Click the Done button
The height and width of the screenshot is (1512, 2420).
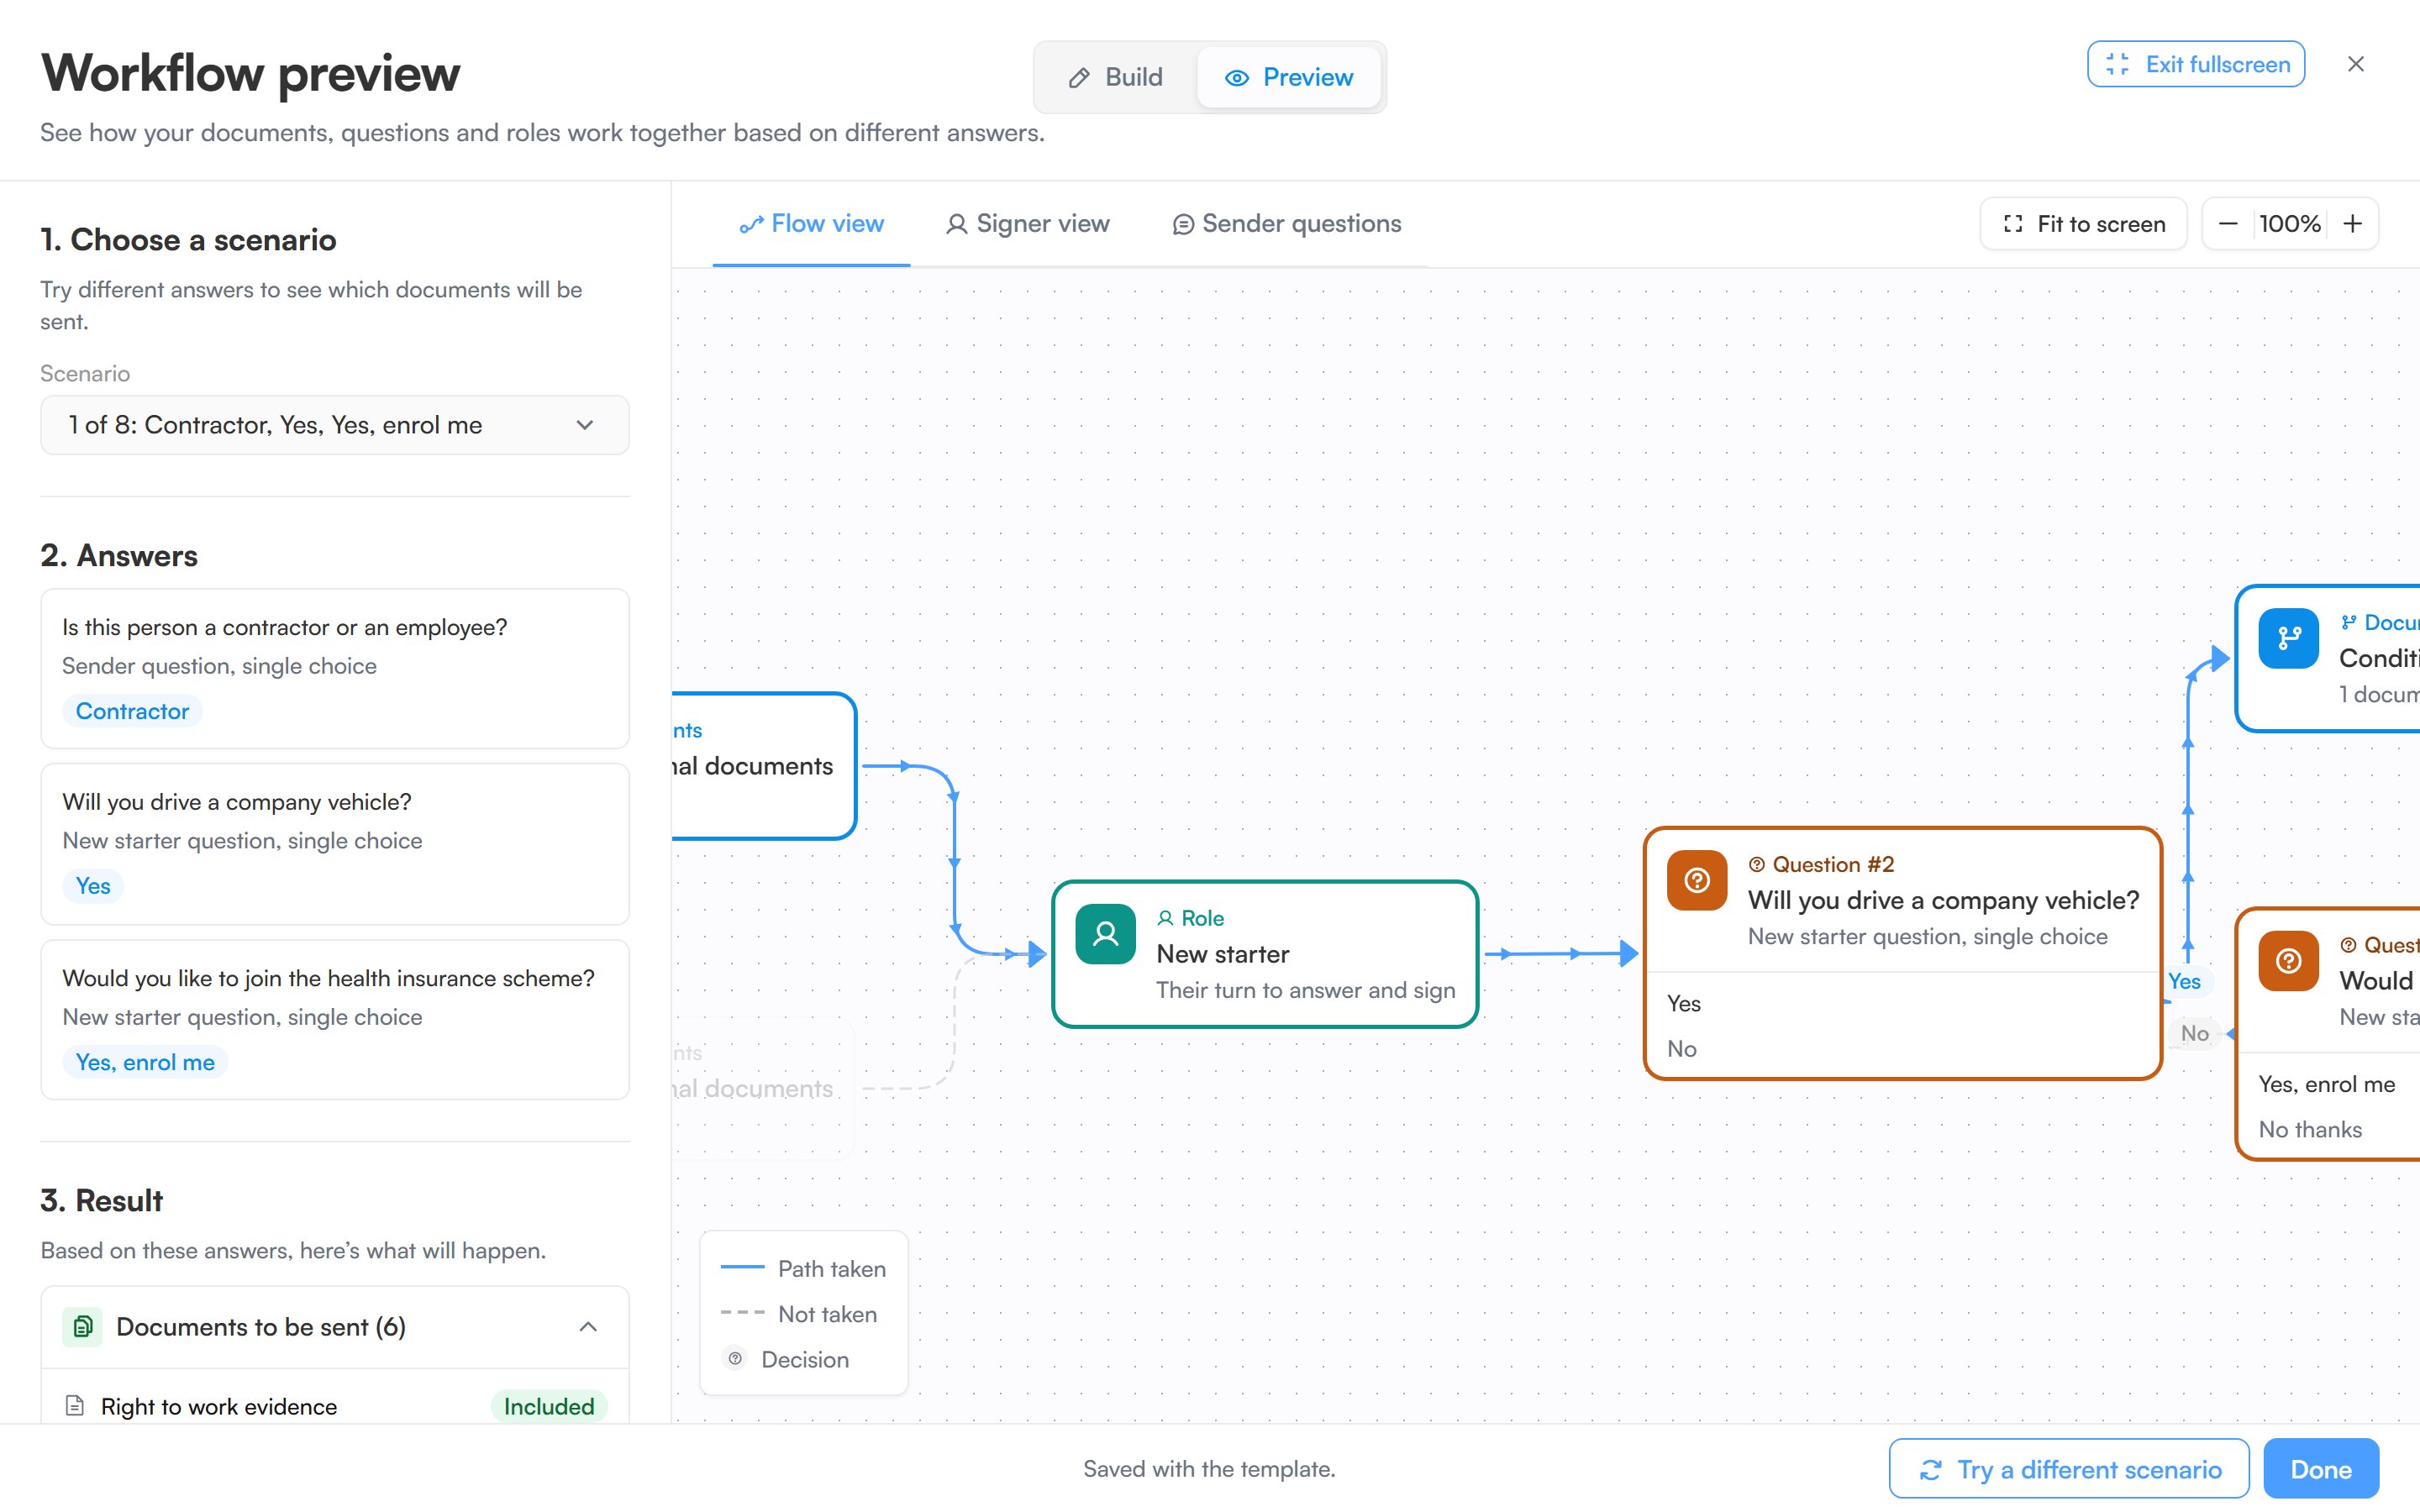click(2320, 1469)
